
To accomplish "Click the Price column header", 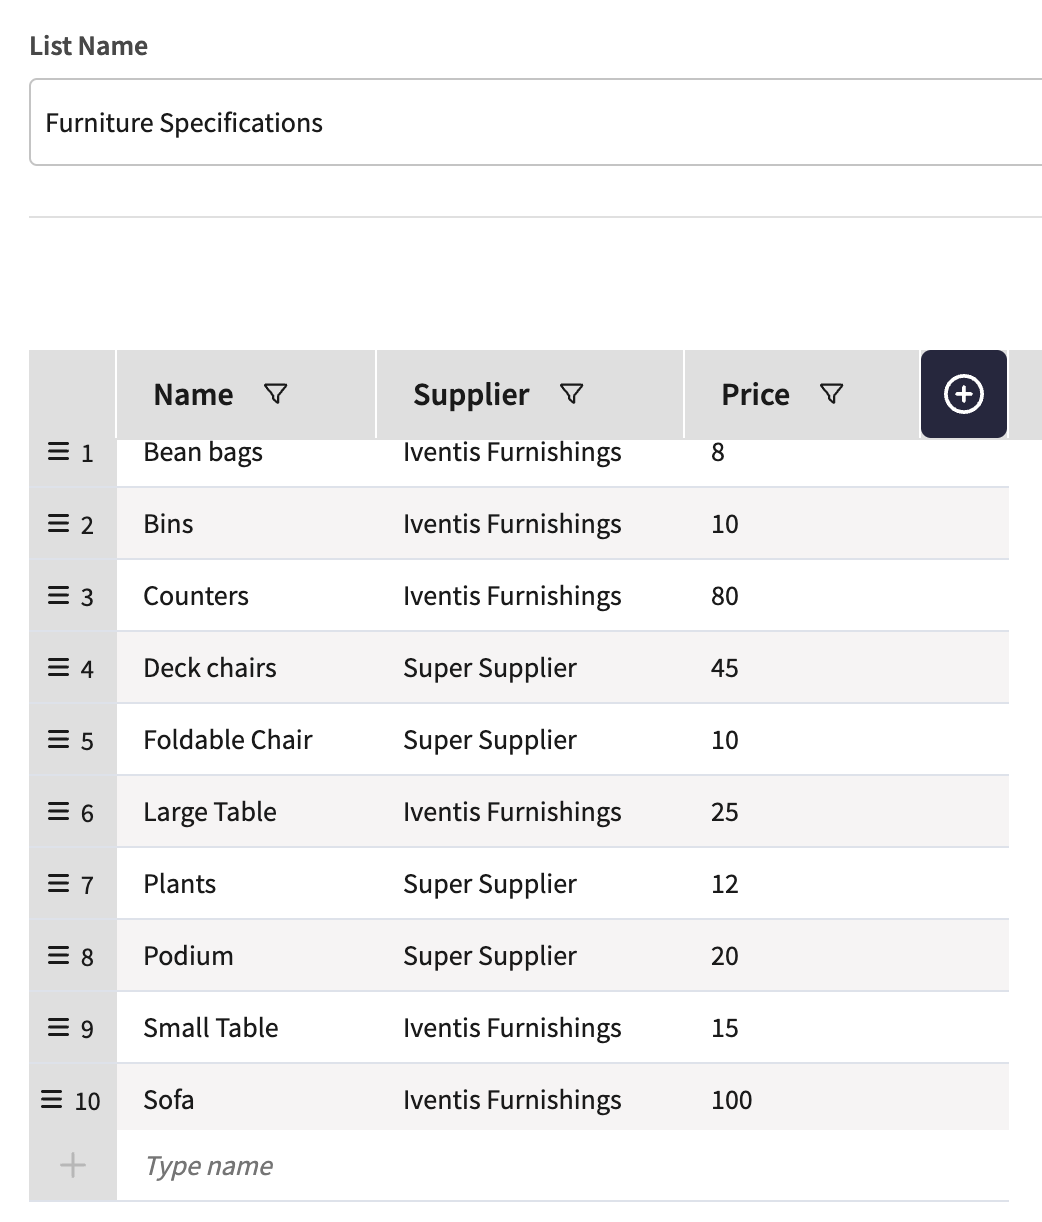I will 754,395.
